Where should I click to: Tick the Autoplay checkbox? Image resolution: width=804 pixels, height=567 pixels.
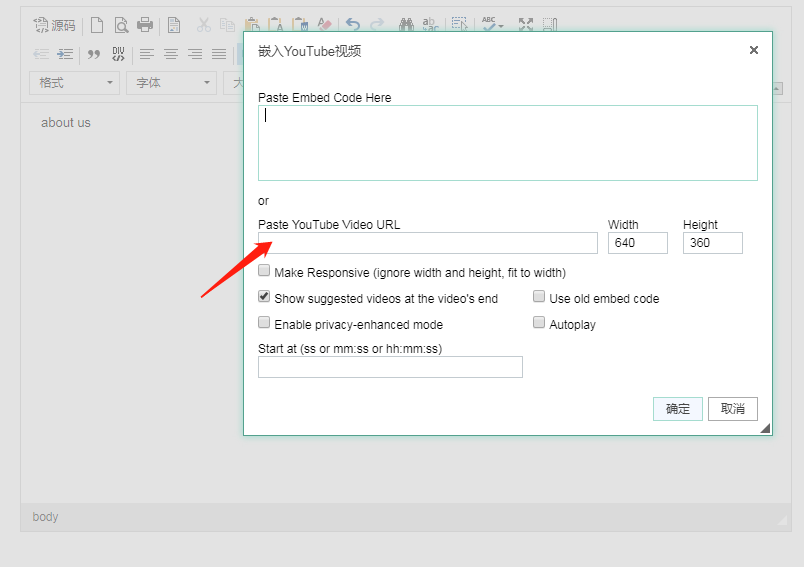[x=539, y=322]
